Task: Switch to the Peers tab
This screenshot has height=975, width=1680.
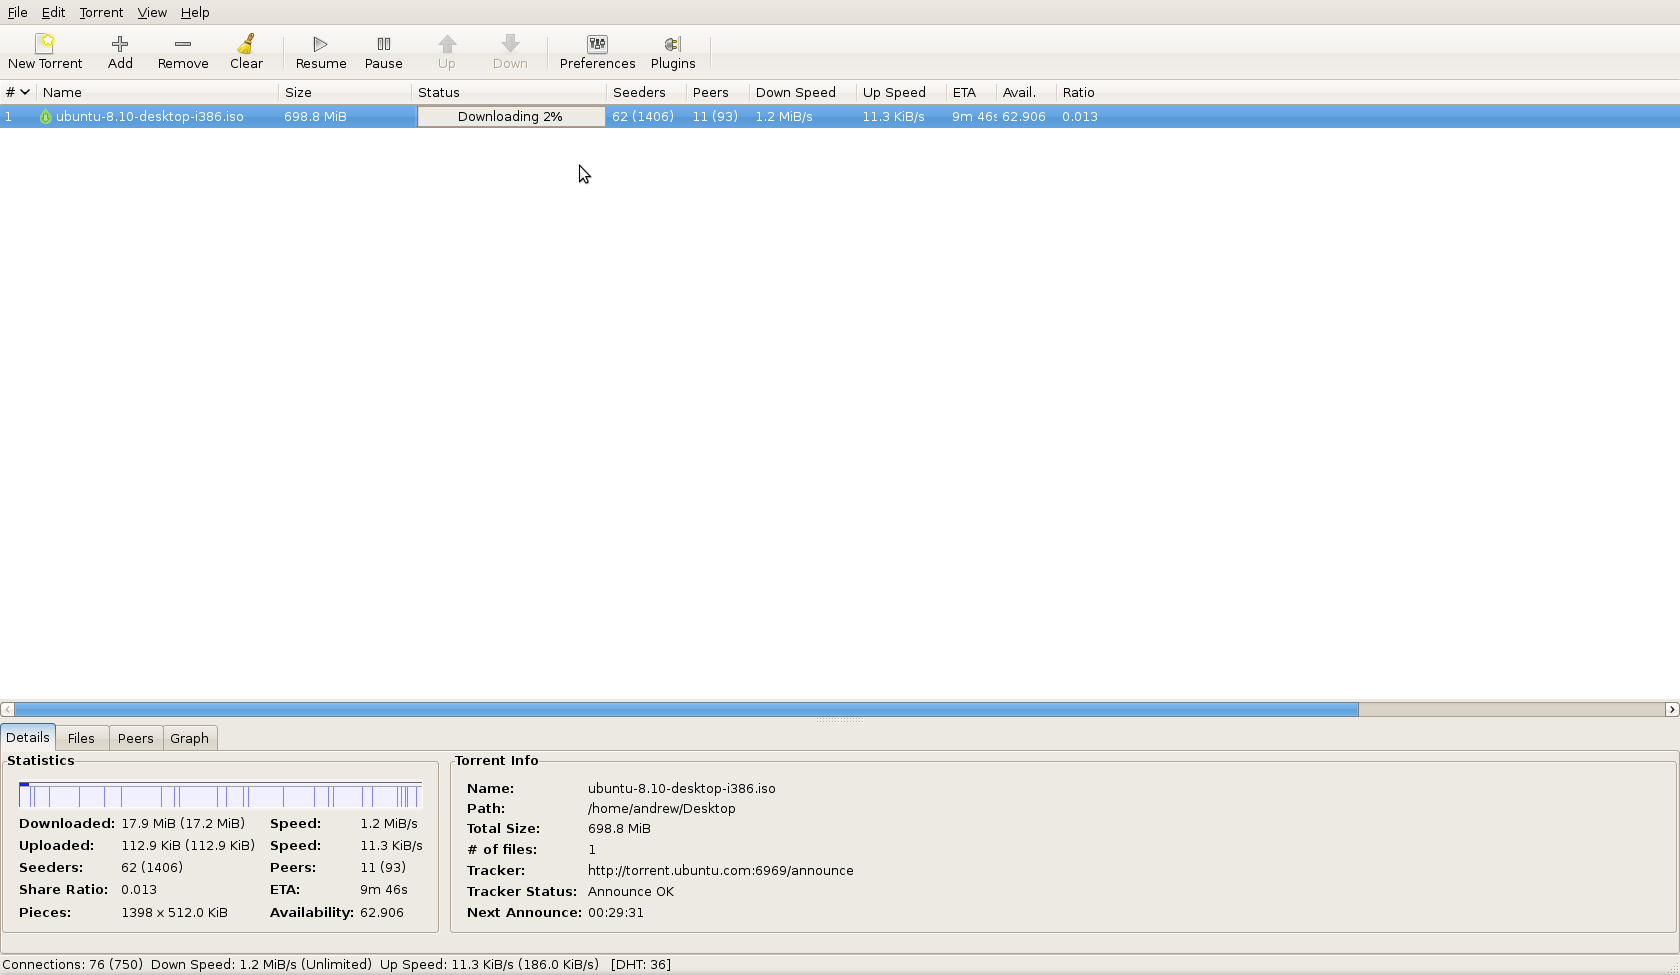Action: 135,738
